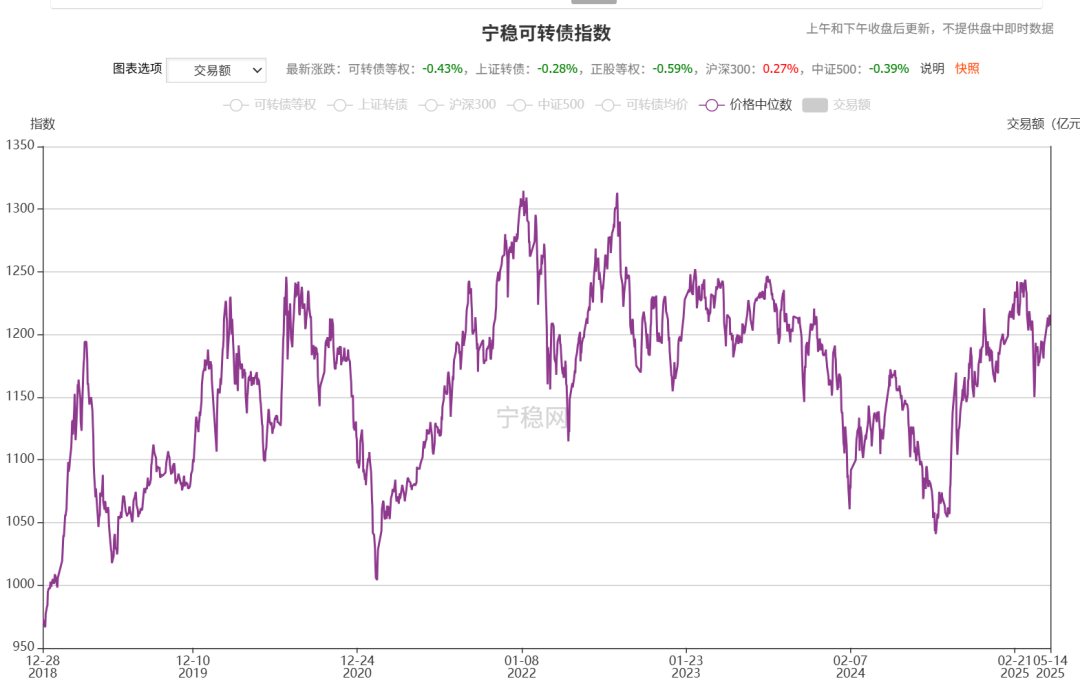Click the 可转债等权 legend circle icon
This screenshot has width=1080, height=692.
[236, 105]
